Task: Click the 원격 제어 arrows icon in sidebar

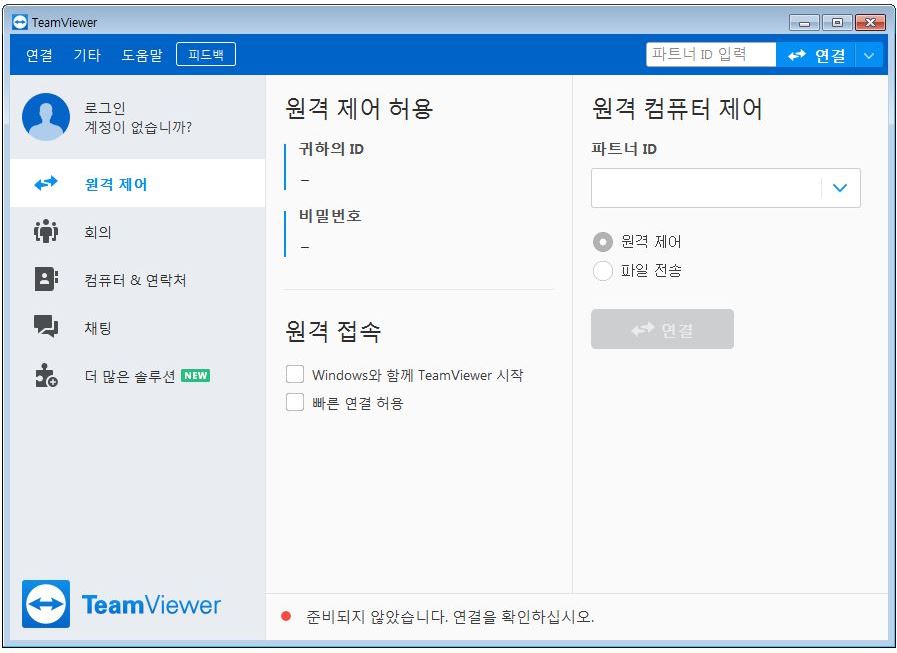Action: [x=46, y=183]
